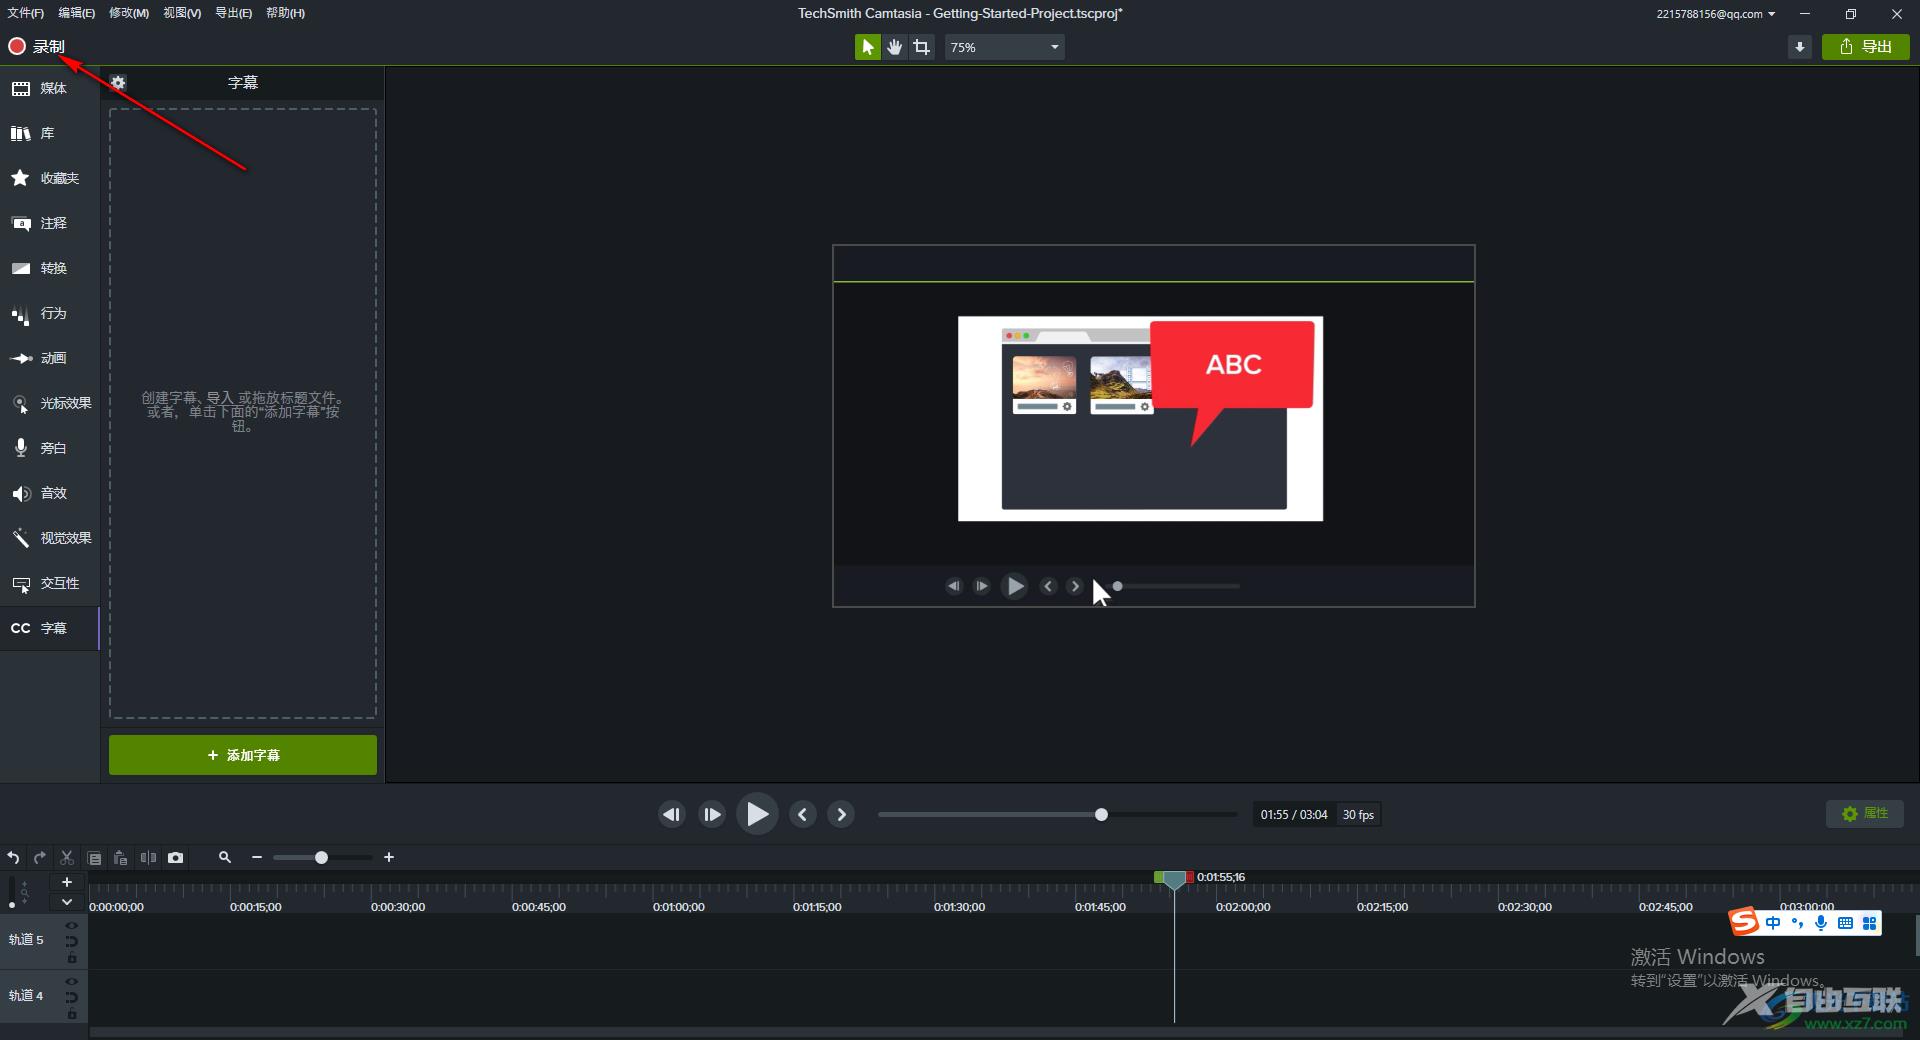The width and height of the screenshot is (1920, 1040).
Task: Select the Crop tool
Action: click(x=921, y=47)
